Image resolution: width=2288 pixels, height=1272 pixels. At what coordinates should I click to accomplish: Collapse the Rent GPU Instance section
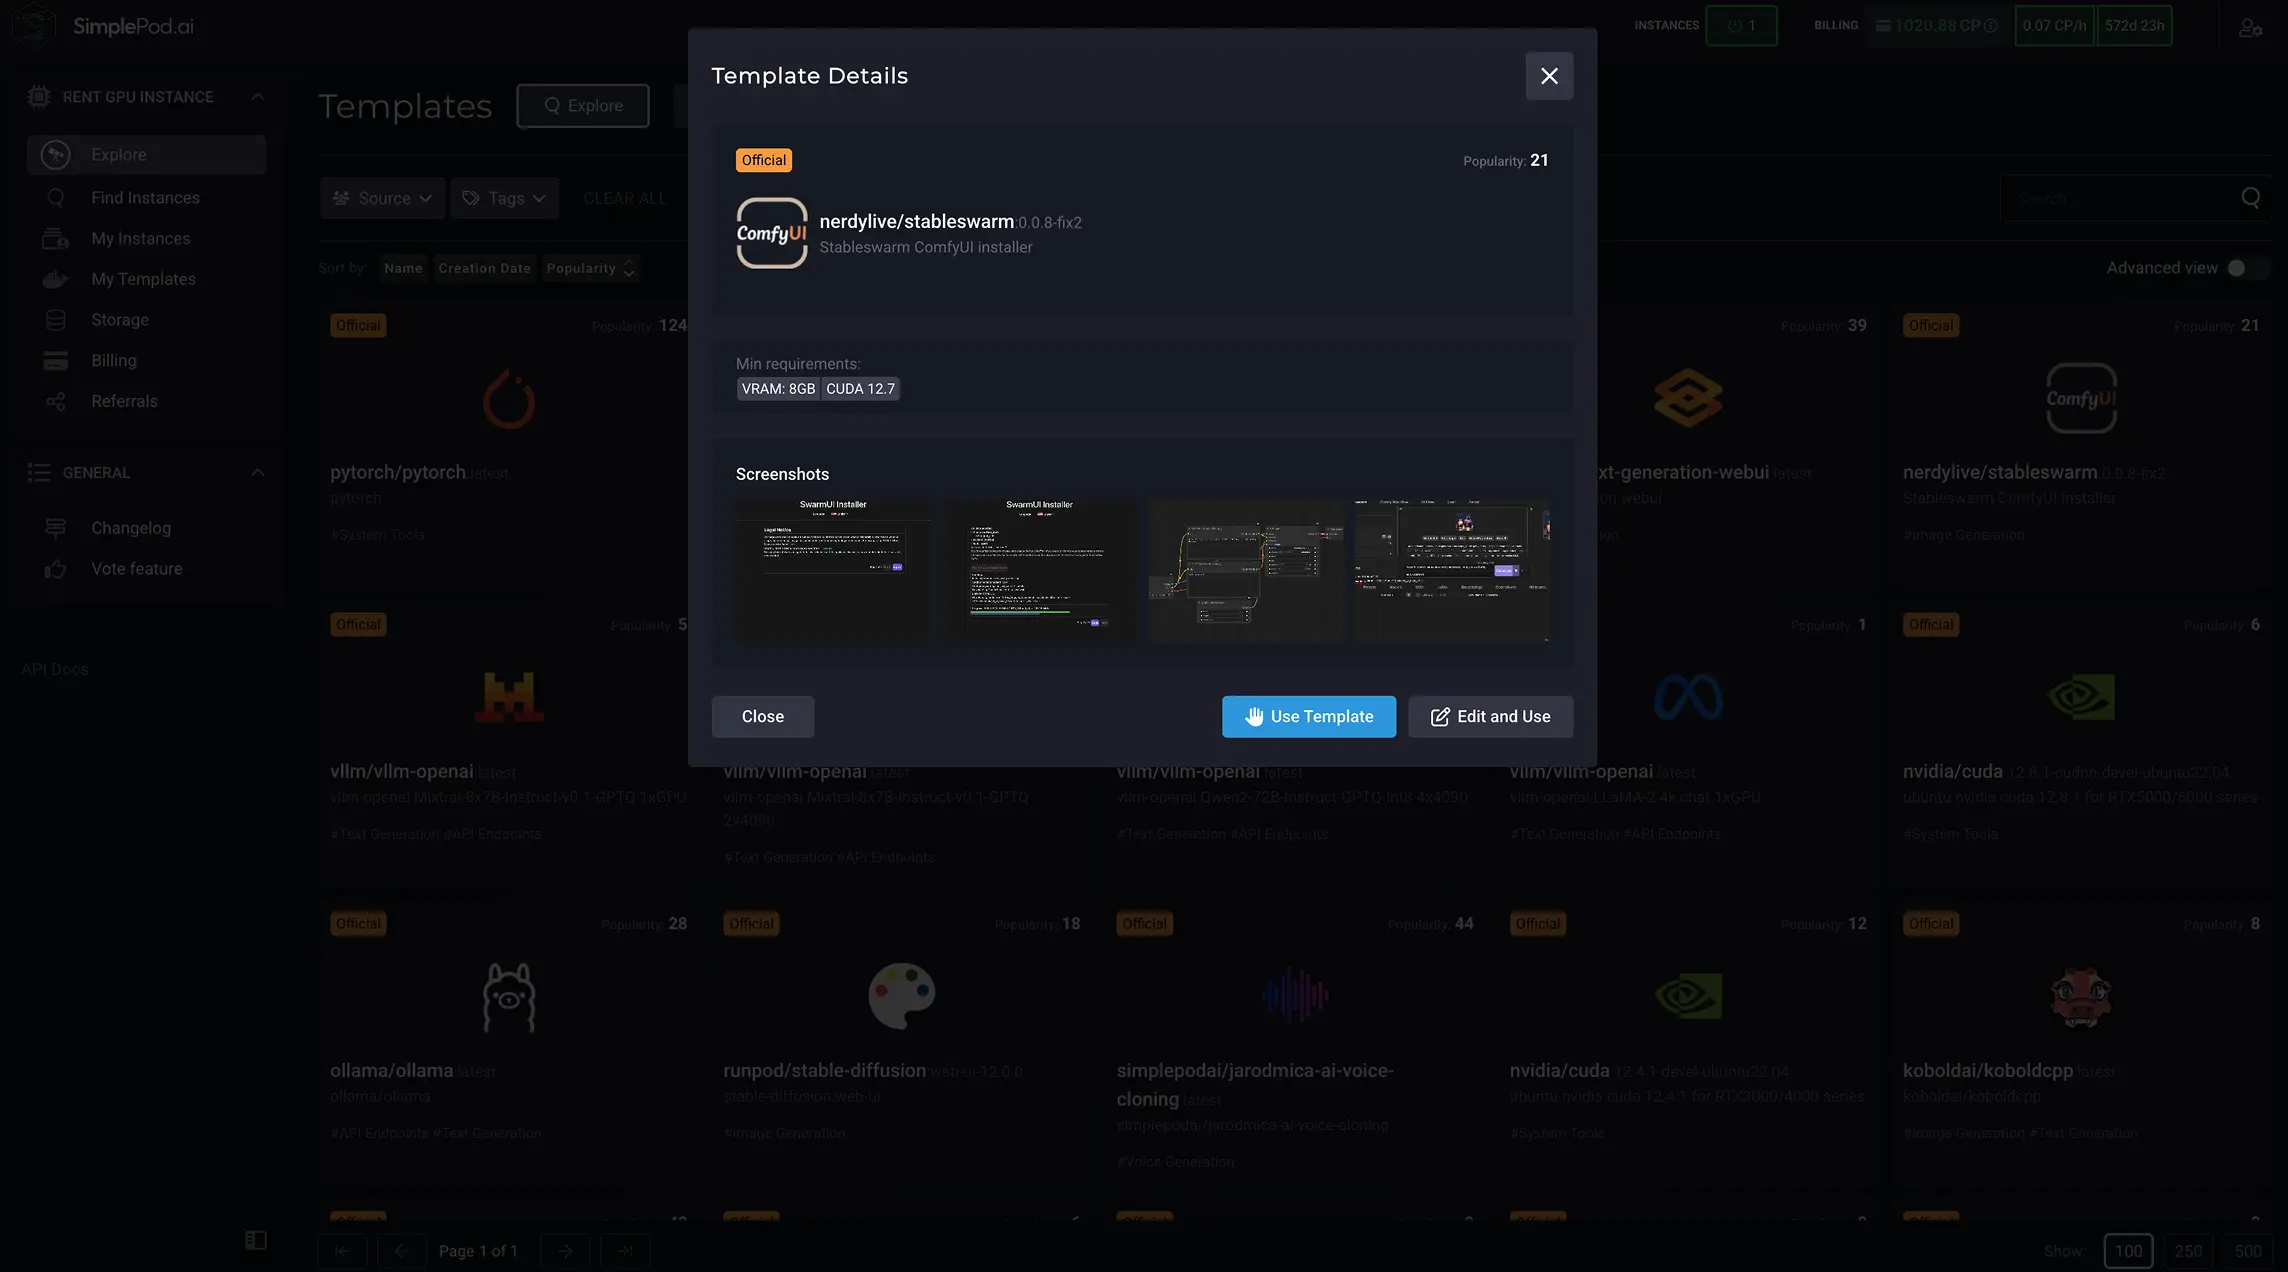click(x=257, y=97)
